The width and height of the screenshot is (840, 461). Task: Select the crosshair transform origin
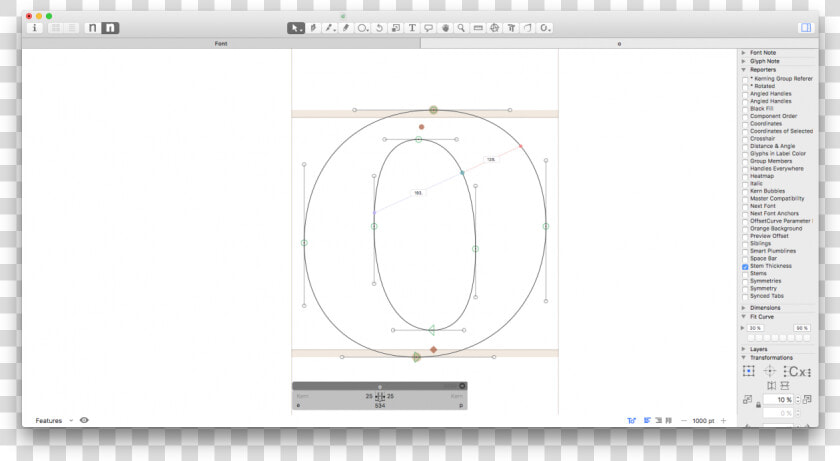coord(769,371)
